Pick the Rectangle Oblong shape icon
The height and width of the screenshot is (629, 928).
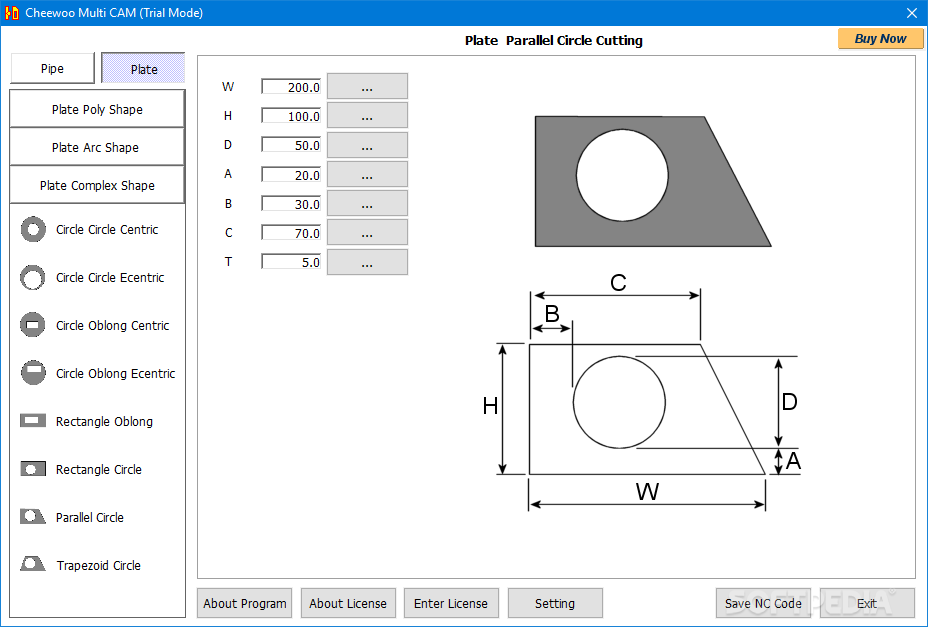(33, 421)
